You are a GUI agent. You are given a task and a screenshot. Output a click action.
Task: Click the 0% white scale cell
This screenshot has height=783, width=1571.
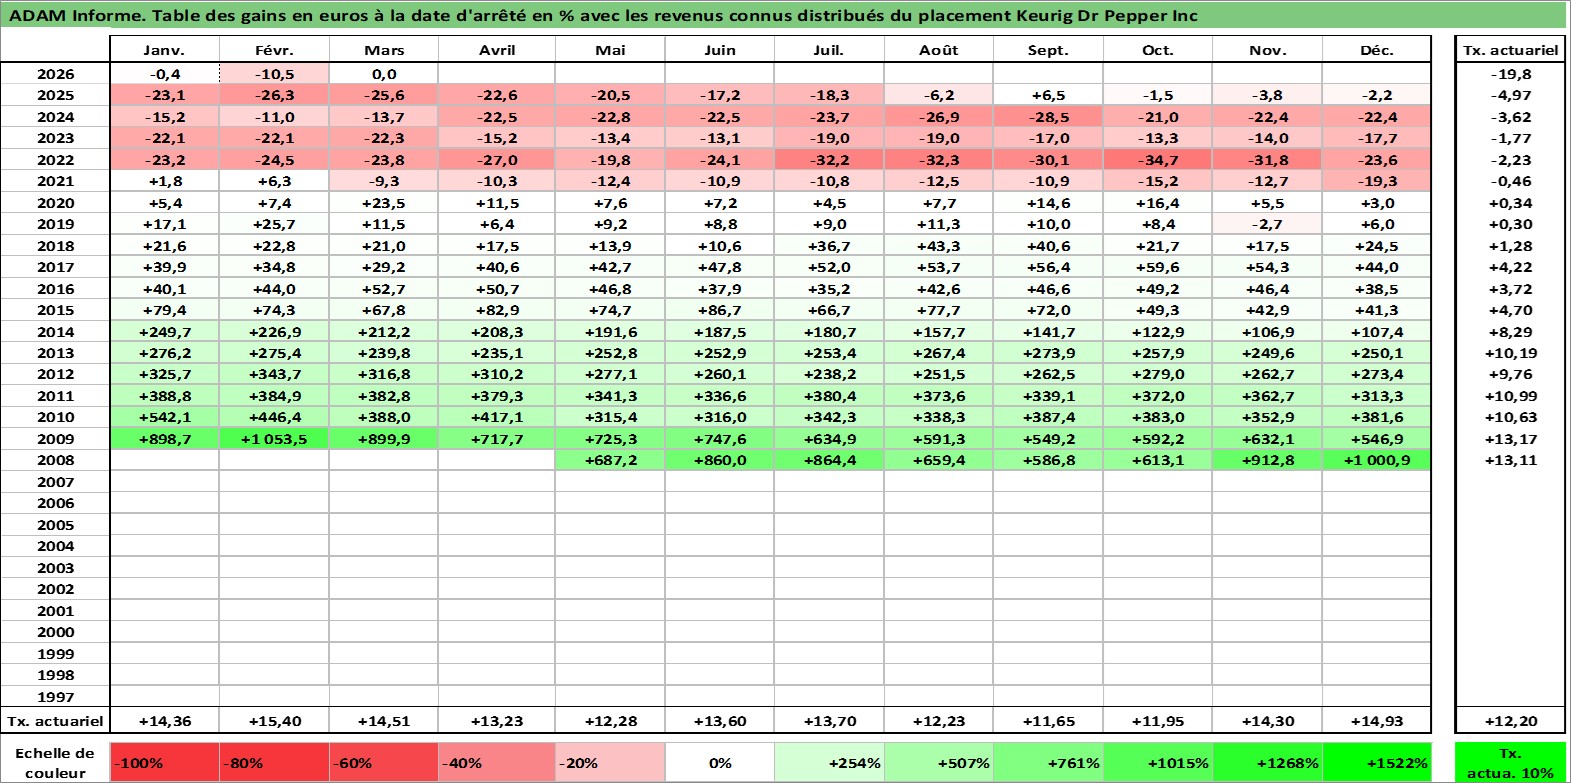pos(720,762)
